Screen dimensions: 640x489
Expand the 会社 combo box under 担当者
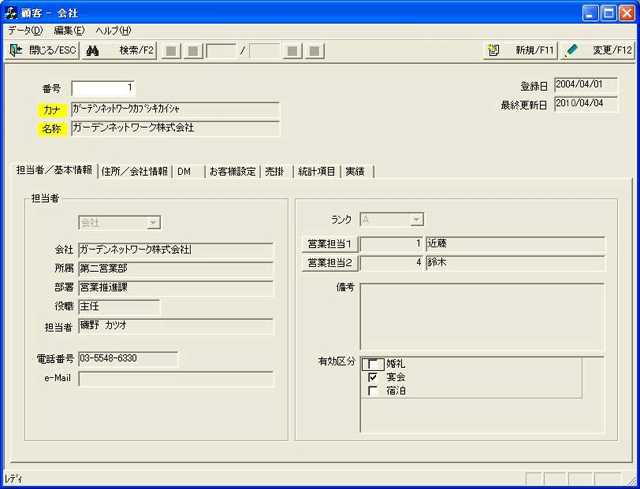pyautogui.click(x=153, y=223)
